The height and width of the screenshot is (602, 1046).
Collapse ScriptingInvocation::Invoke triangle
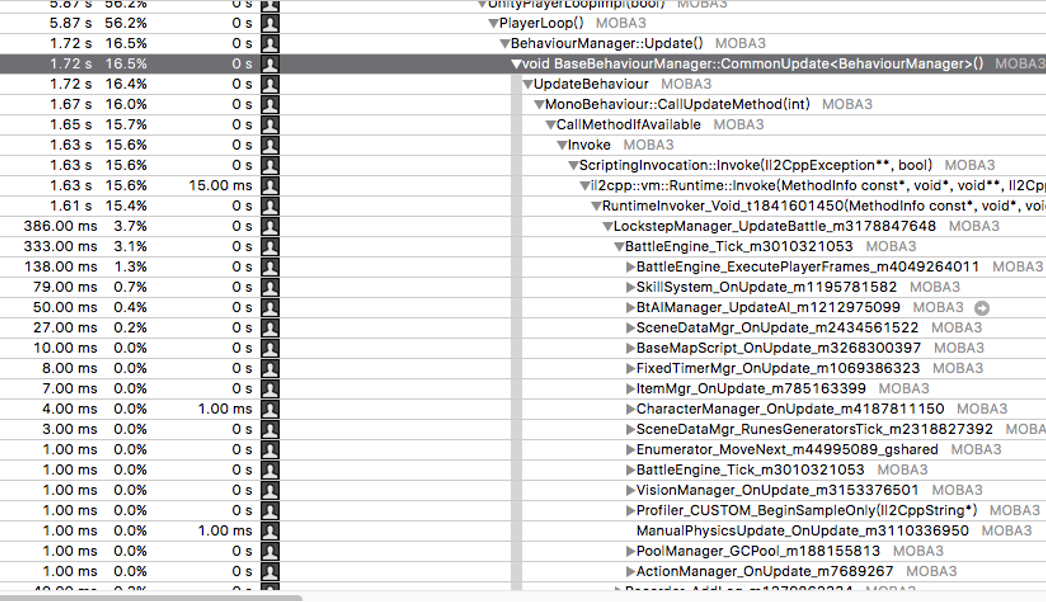[x=573, y=166]
